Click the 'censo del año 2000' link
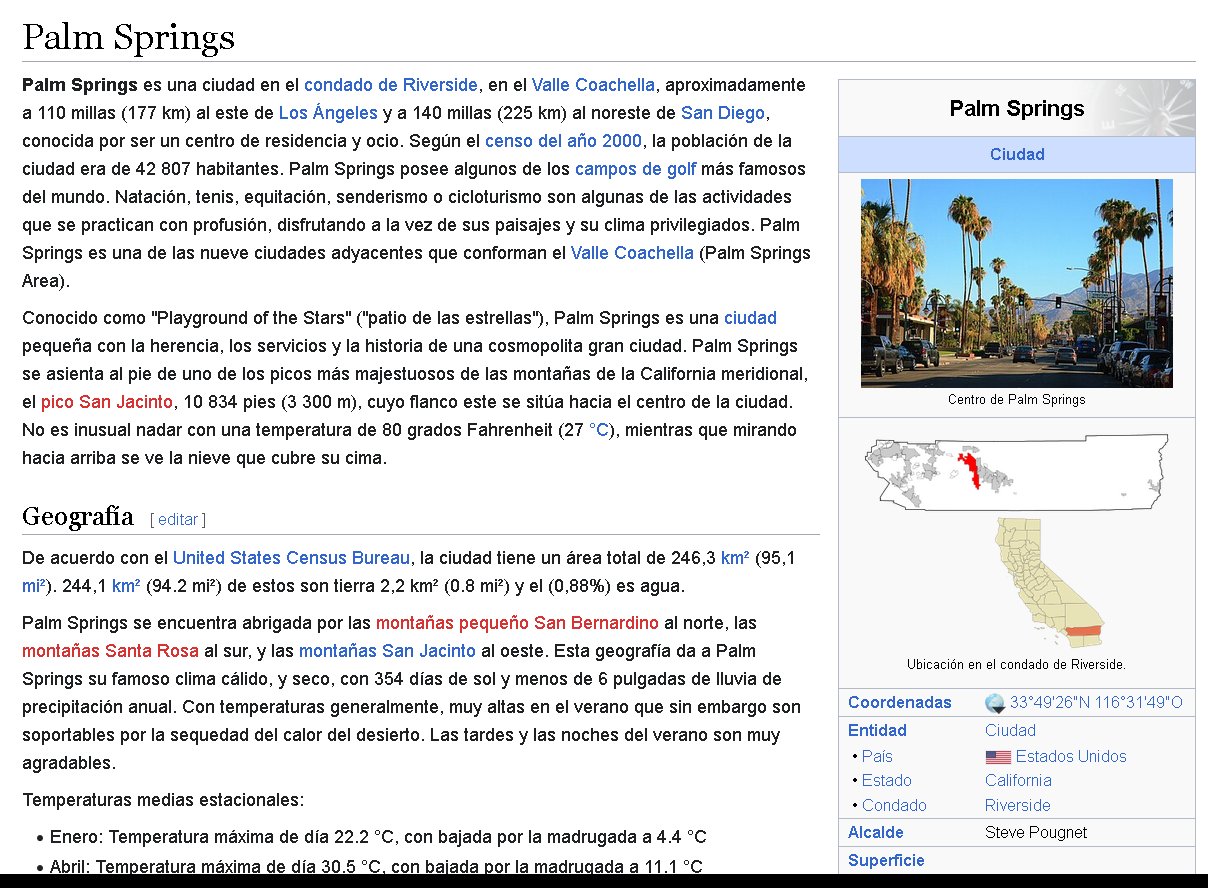The image size is (1208, 888). [x=563, y=141]
